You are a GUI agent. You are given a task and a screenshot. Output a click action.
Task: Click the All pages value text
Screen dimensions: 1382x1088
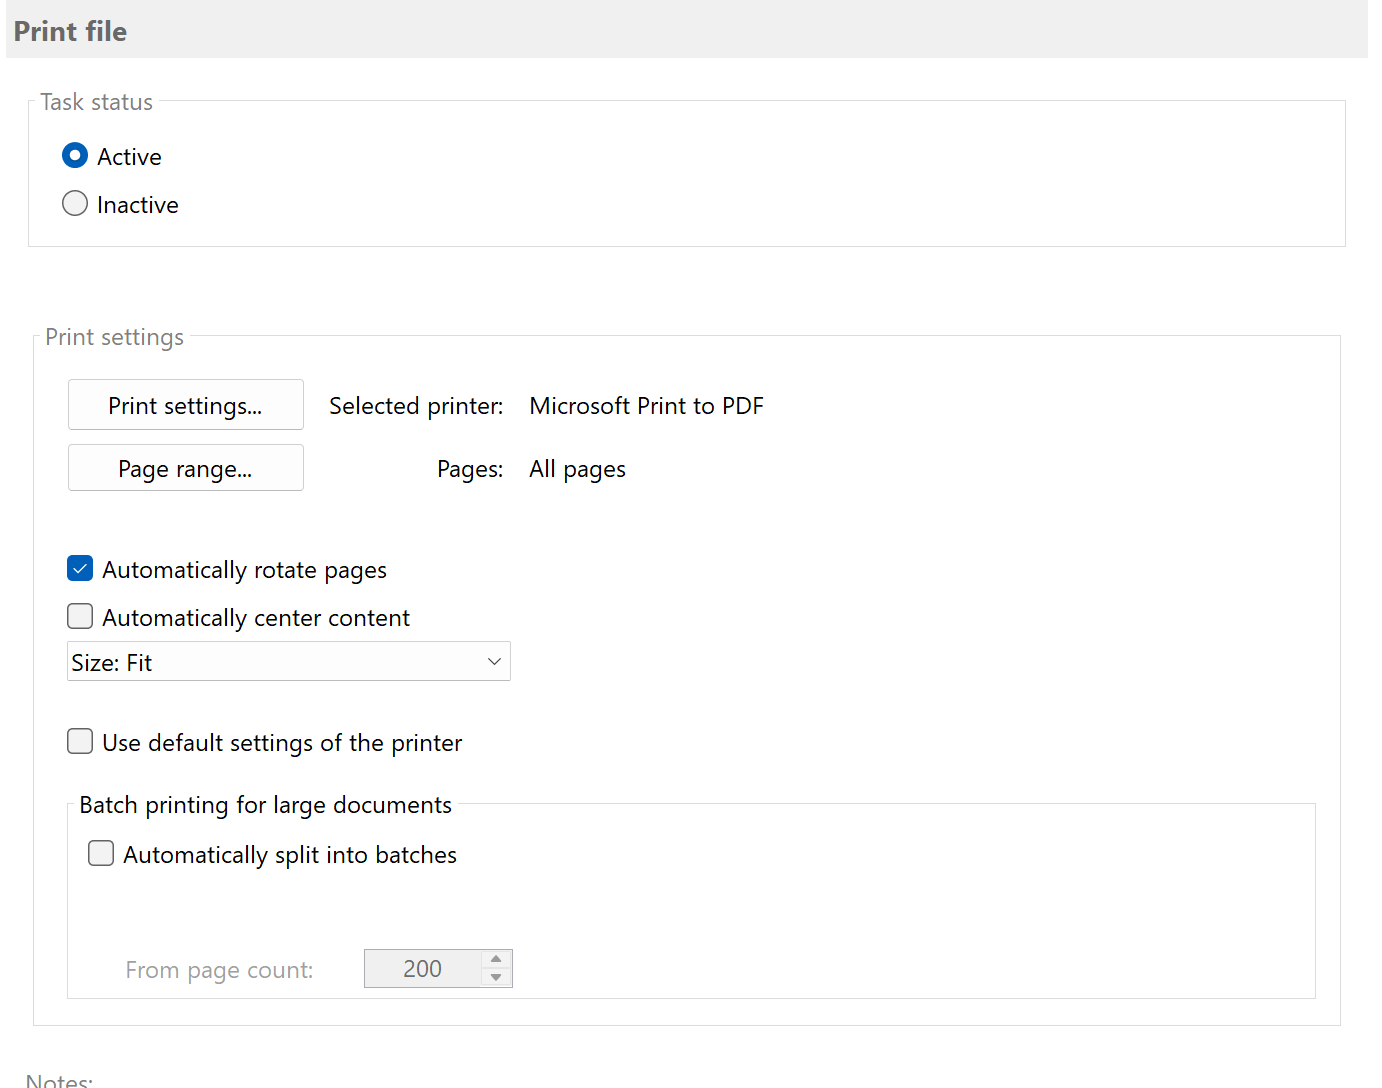coord(577,468)
